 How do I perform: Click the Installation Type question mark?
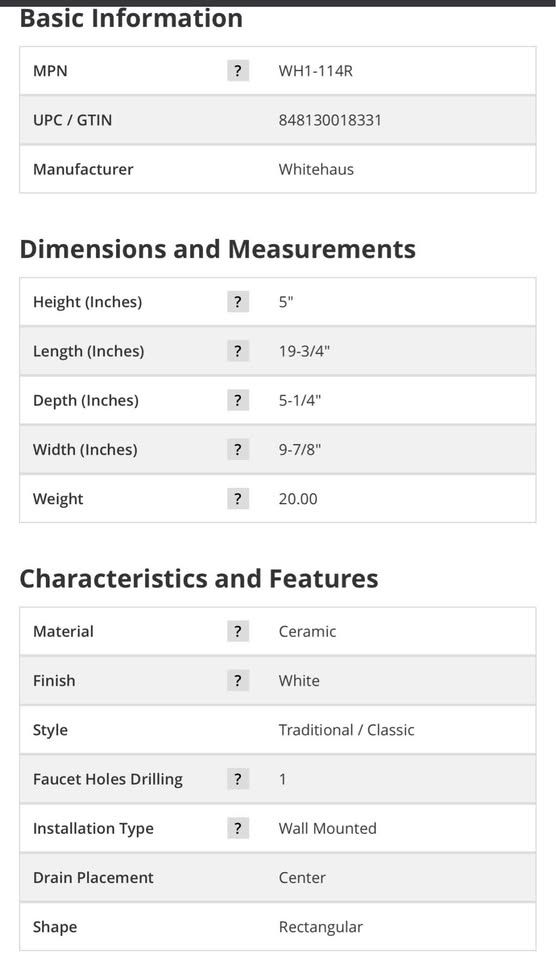click(238, 828)
